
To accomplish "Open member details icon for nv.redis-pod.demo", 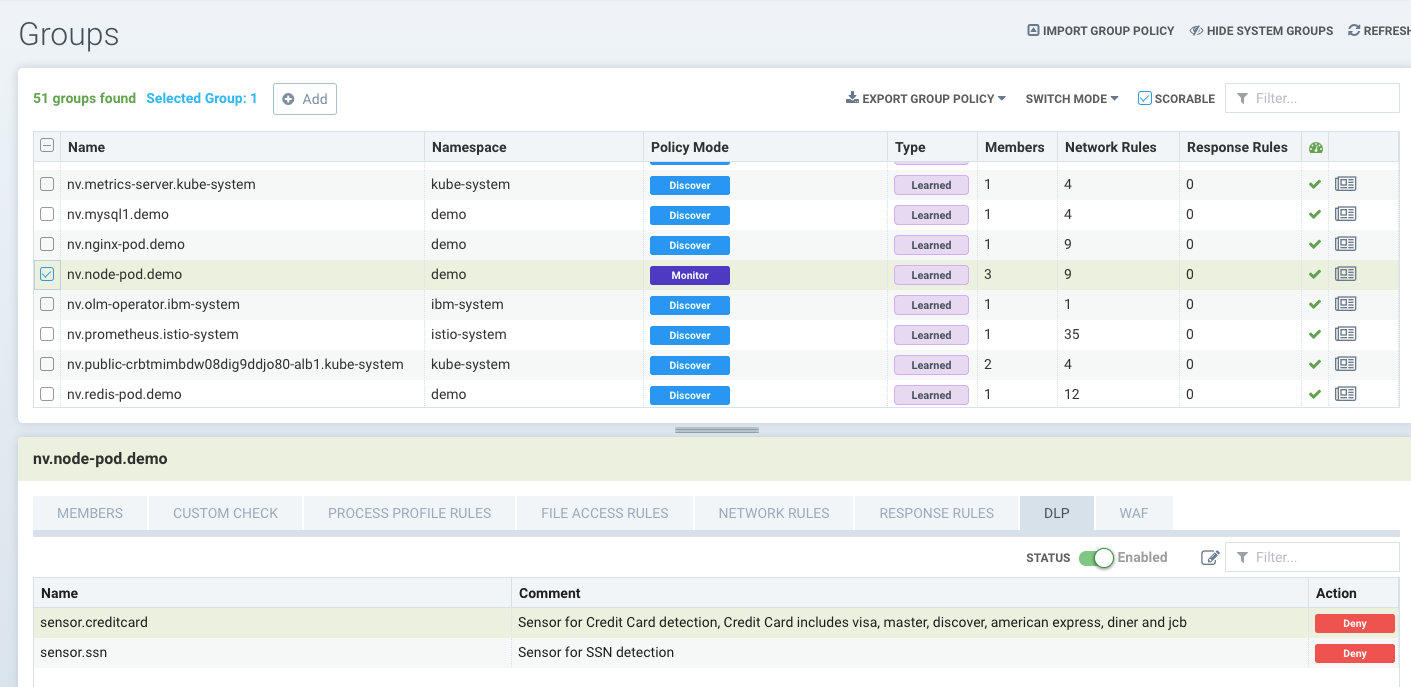I will [1345, 394].
